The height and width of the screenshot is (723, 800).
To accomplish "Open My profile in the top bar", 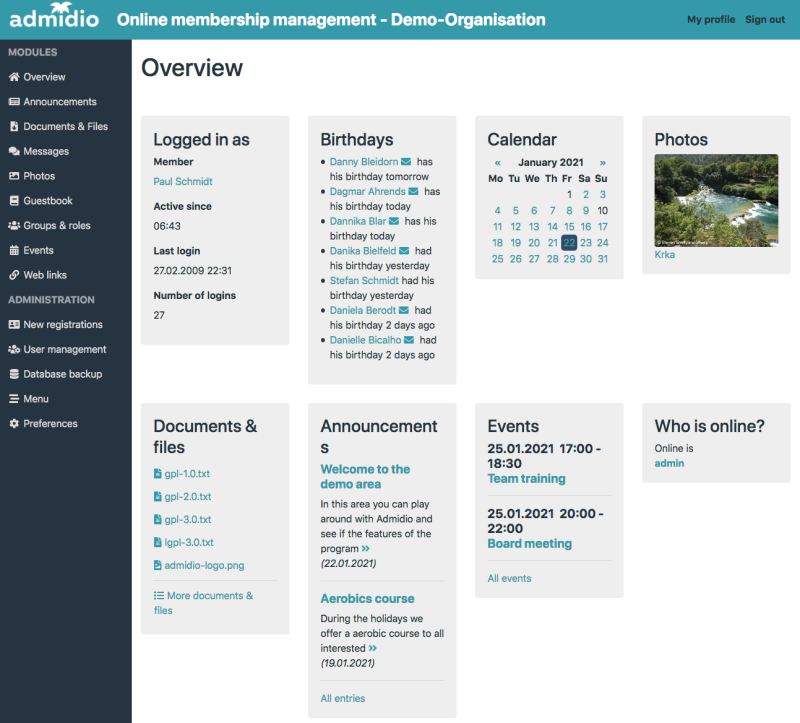I will coord(711,19).
